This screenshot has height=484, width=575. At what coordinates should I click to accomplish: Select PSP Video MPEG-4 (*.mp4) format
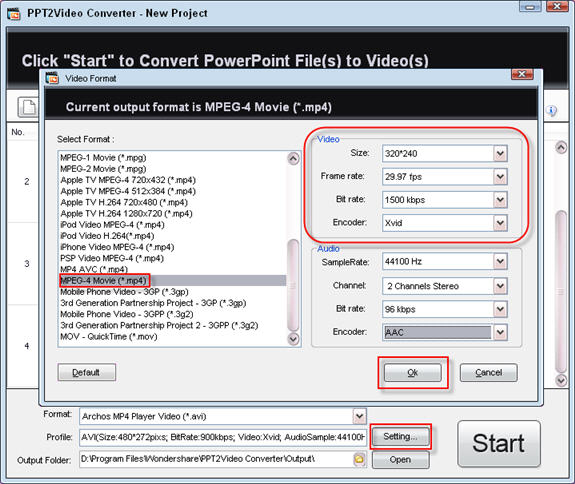[112, 258]
